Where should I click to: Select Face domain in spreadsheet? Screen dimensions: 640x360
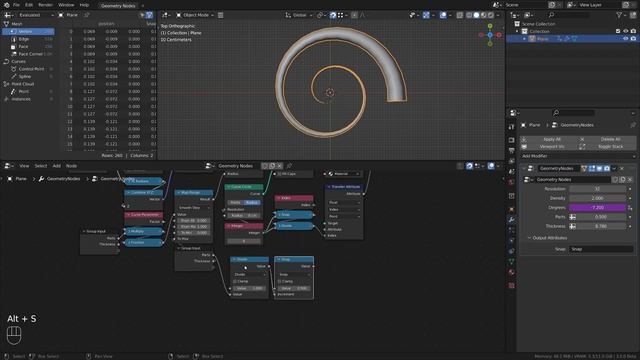(x=29, y=47)
